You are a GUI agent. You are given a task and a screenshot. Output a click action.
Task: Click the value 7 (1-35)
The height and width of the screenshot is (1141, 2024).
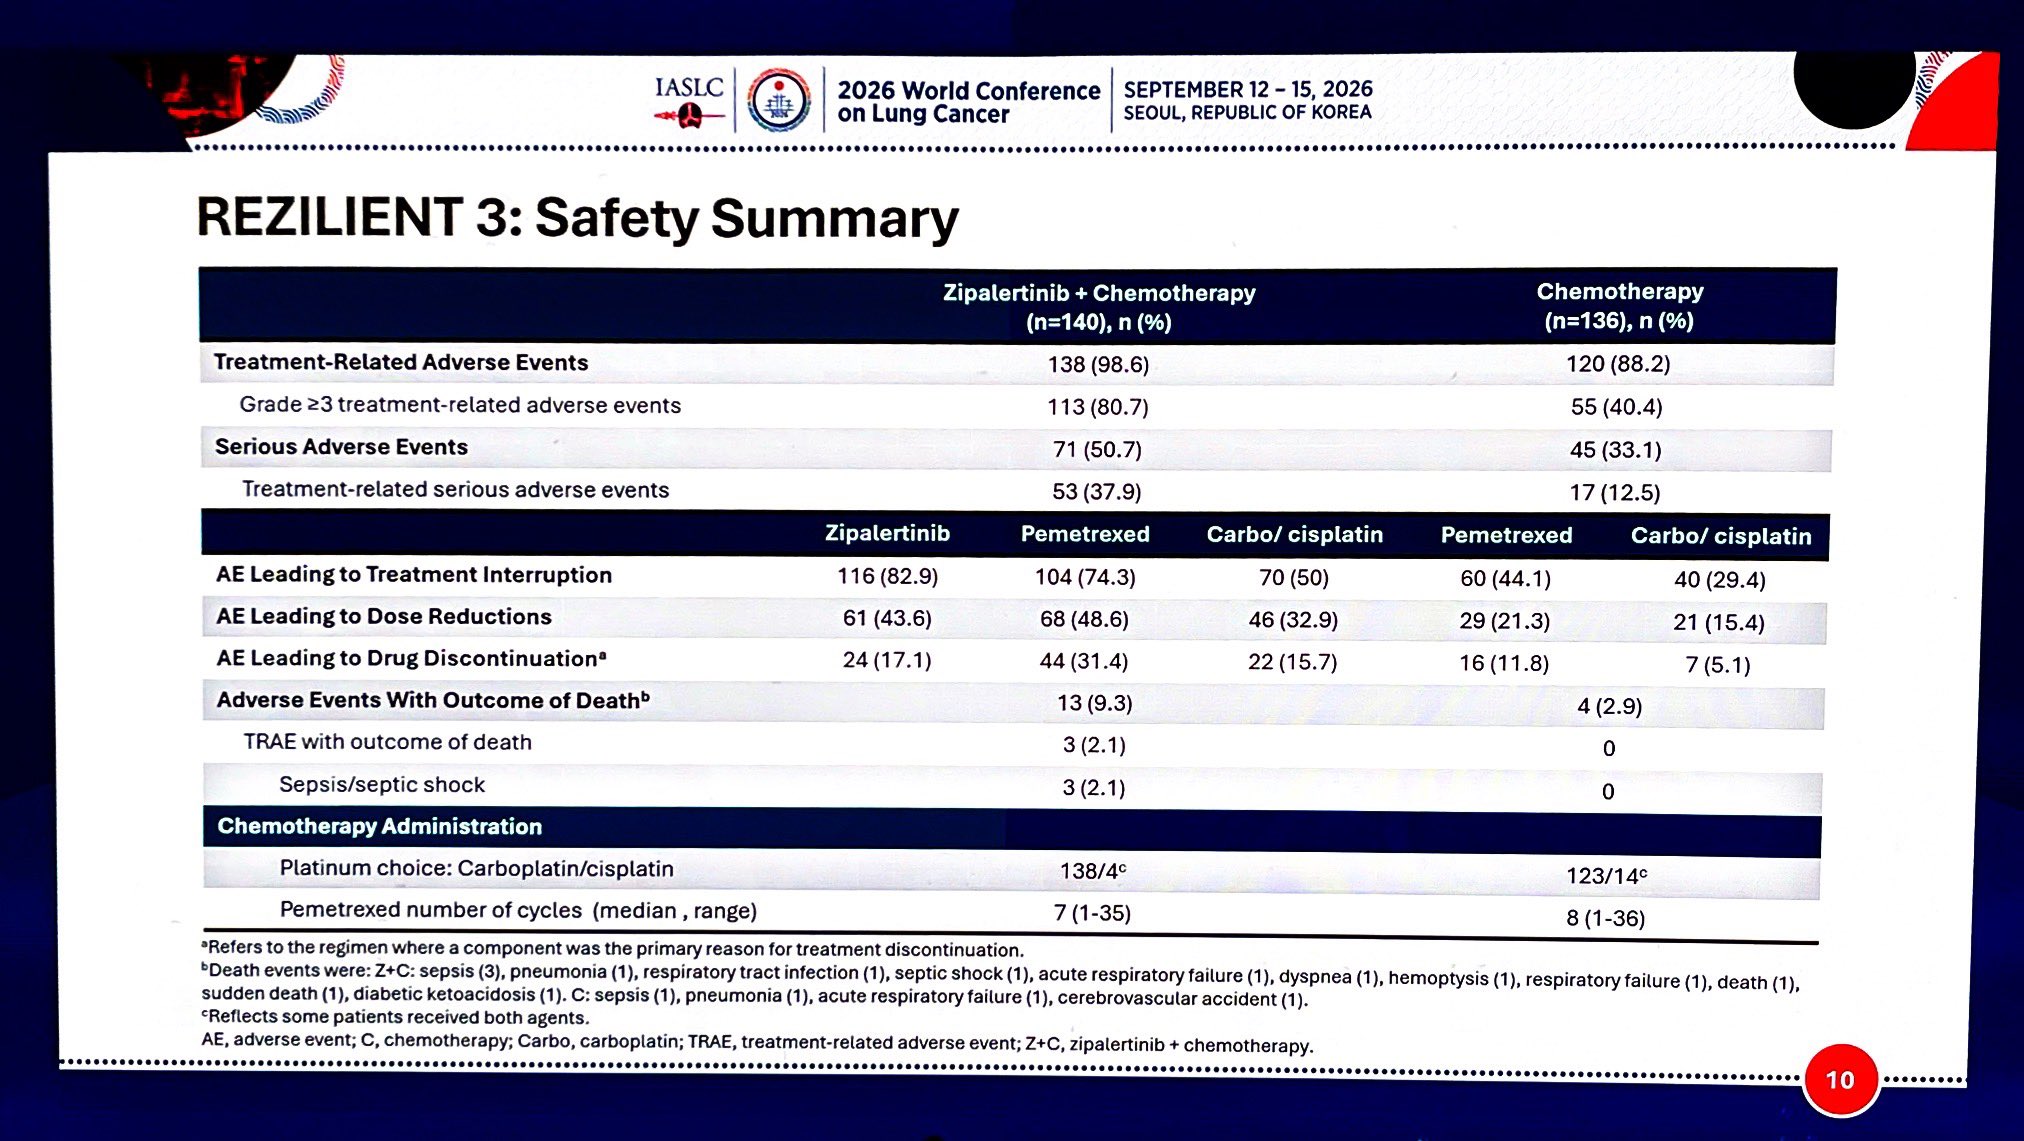tap(1092, 913)
